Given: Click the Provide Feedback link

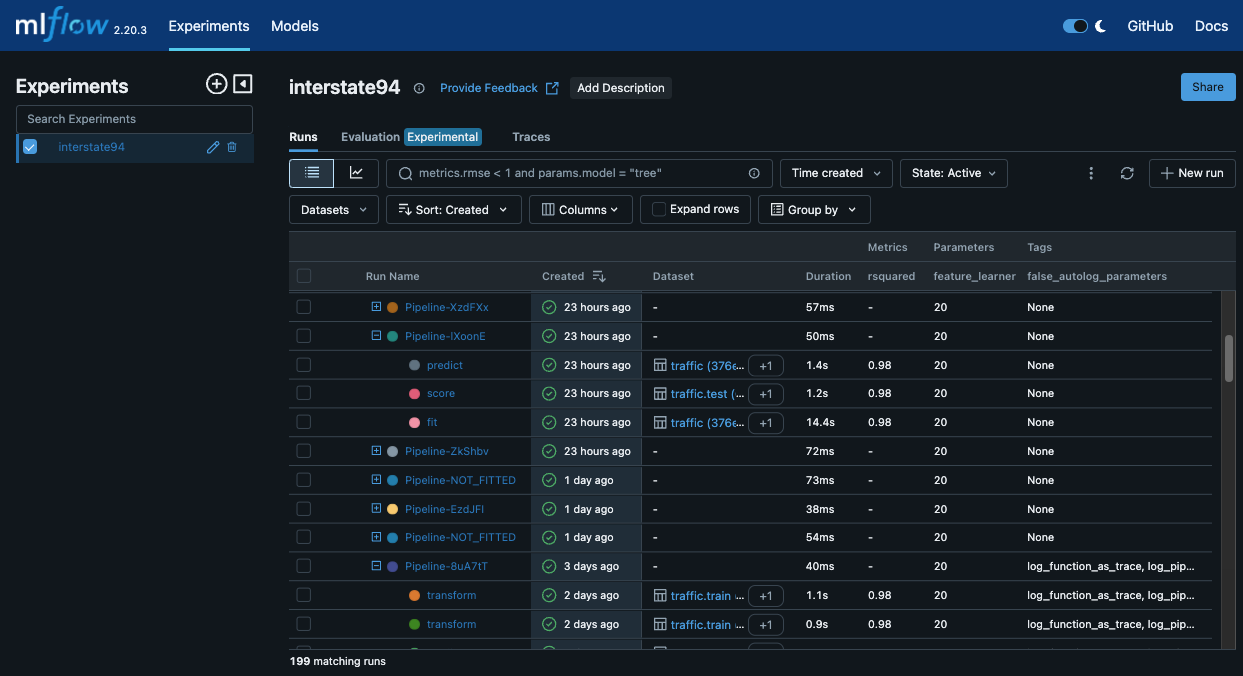Looking at the screenshot, I should [499, 88].
